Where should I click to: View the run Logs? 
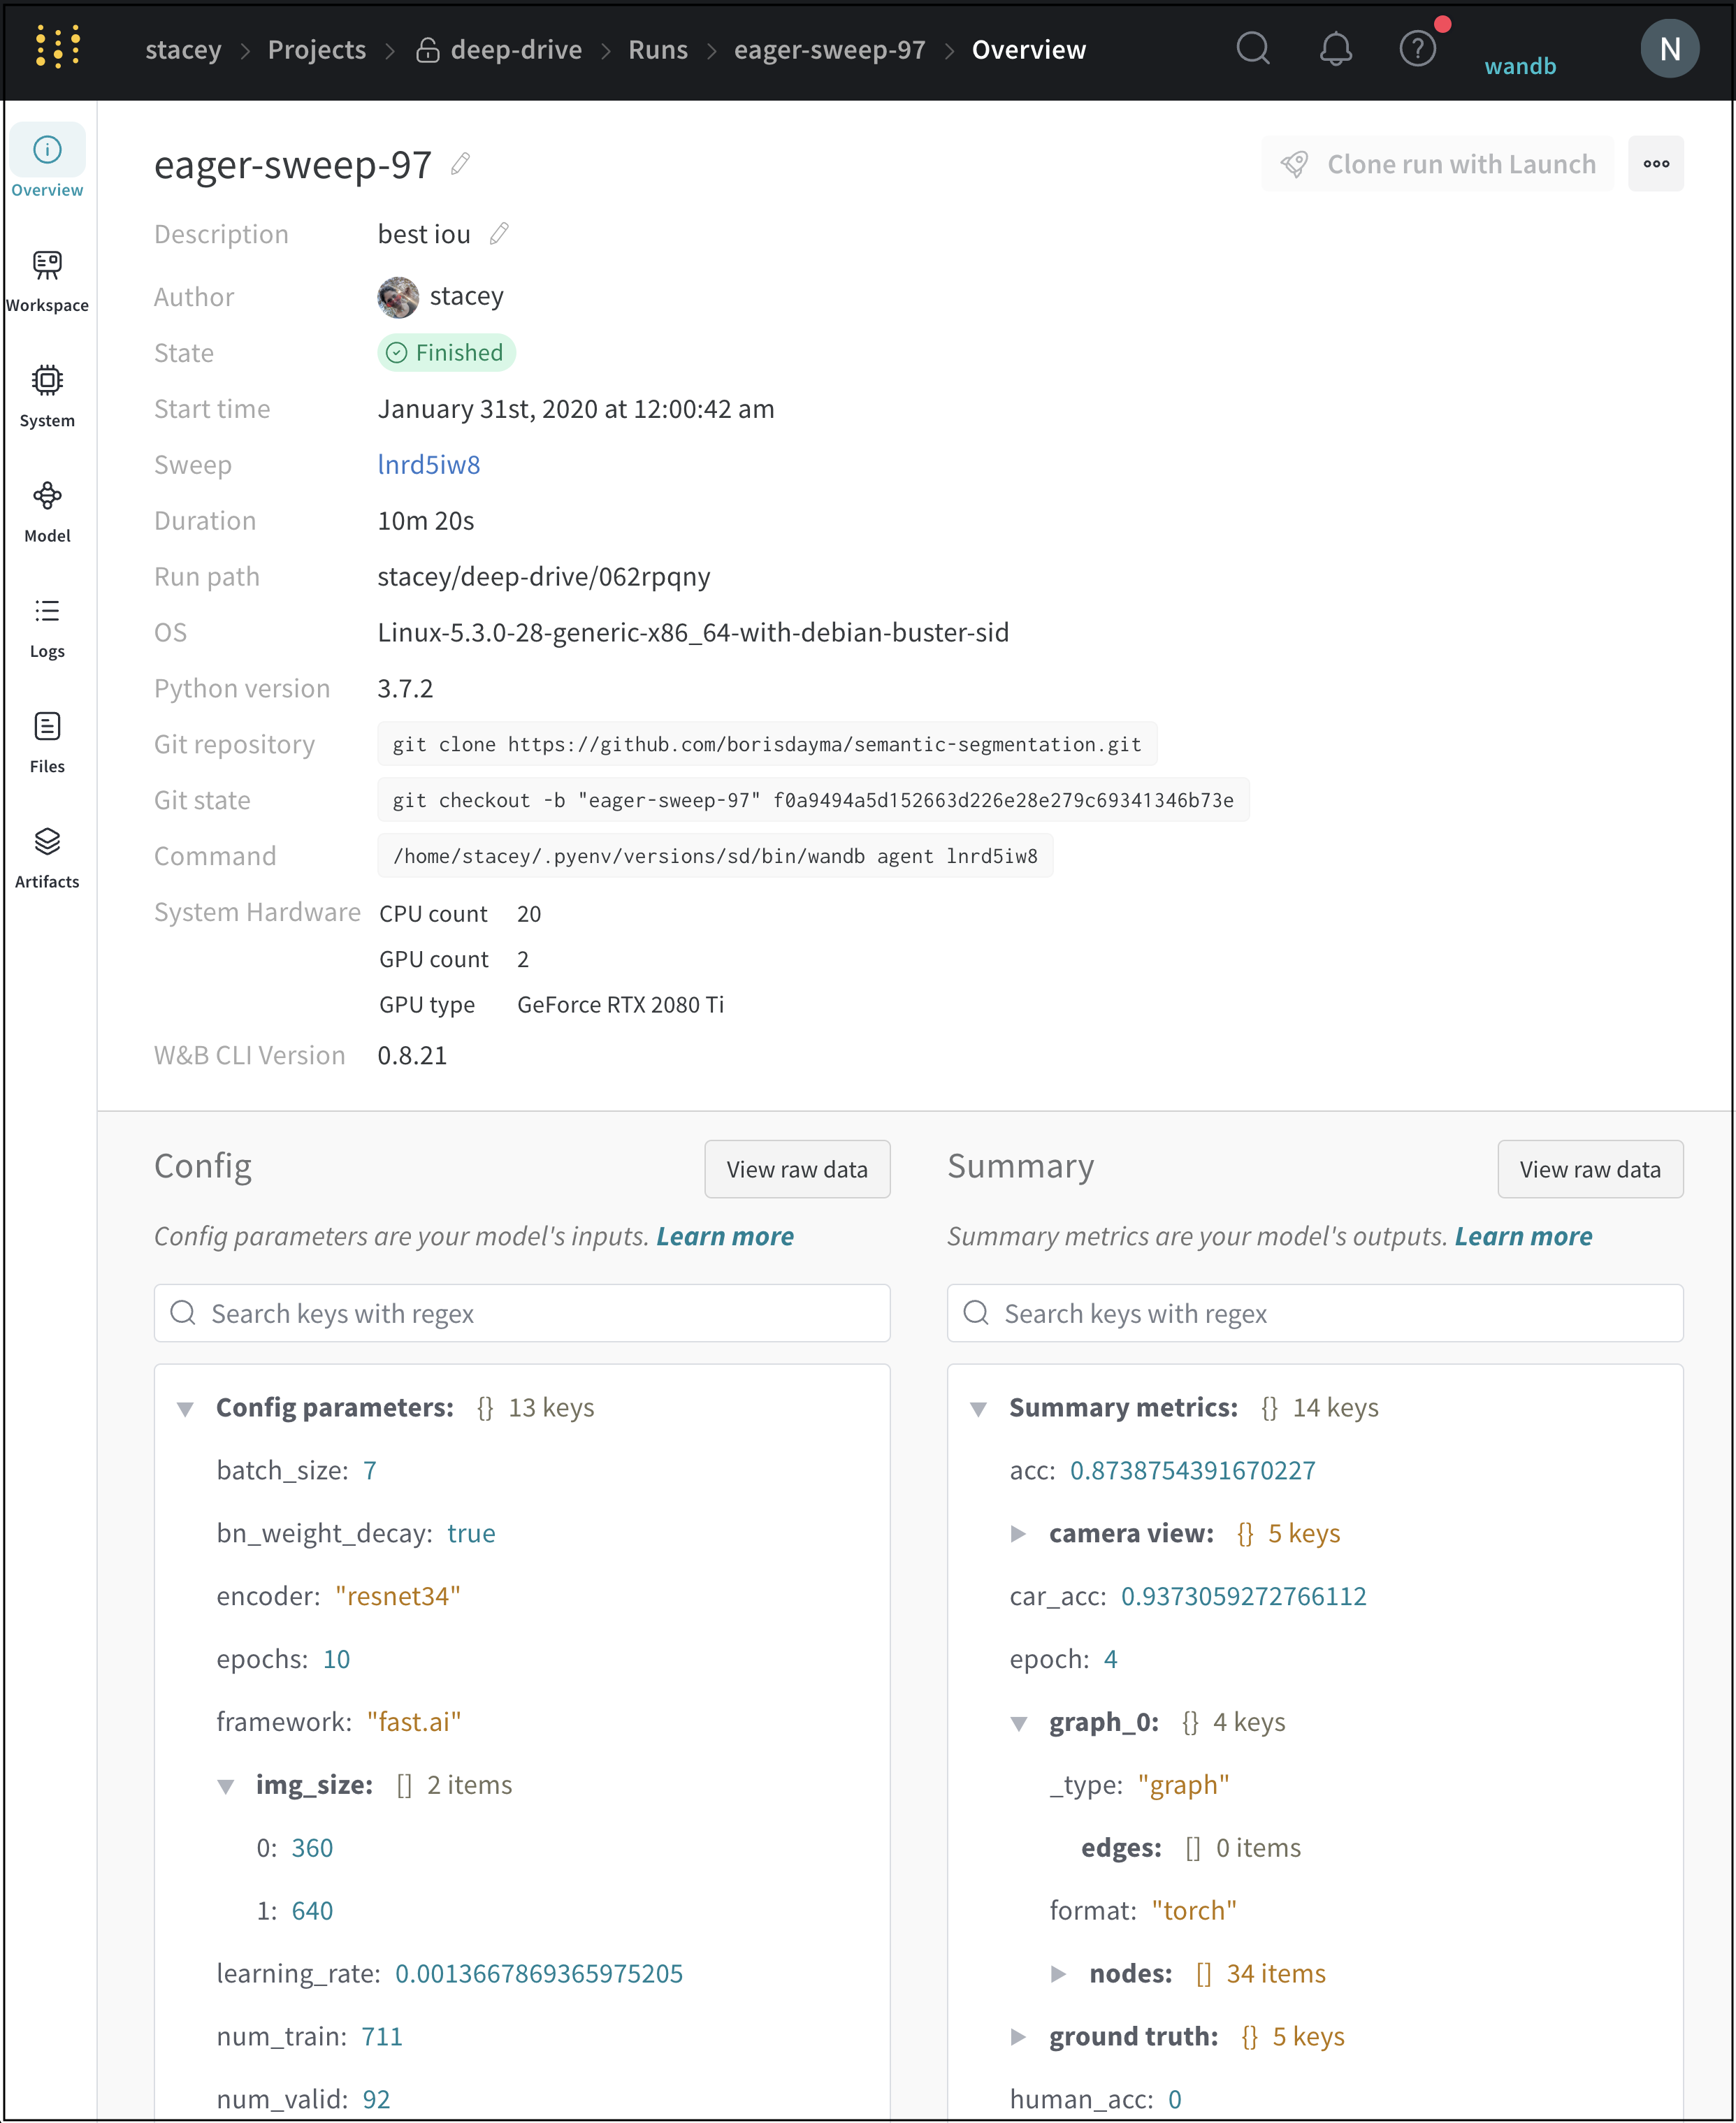[x=47, y=625]
